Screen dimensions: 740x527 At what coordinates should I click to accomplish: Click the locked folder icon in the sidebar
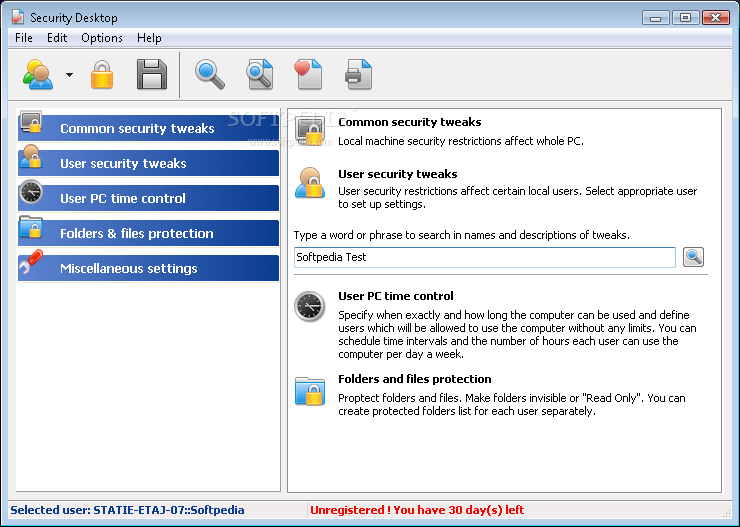click(x=32, y=227)
